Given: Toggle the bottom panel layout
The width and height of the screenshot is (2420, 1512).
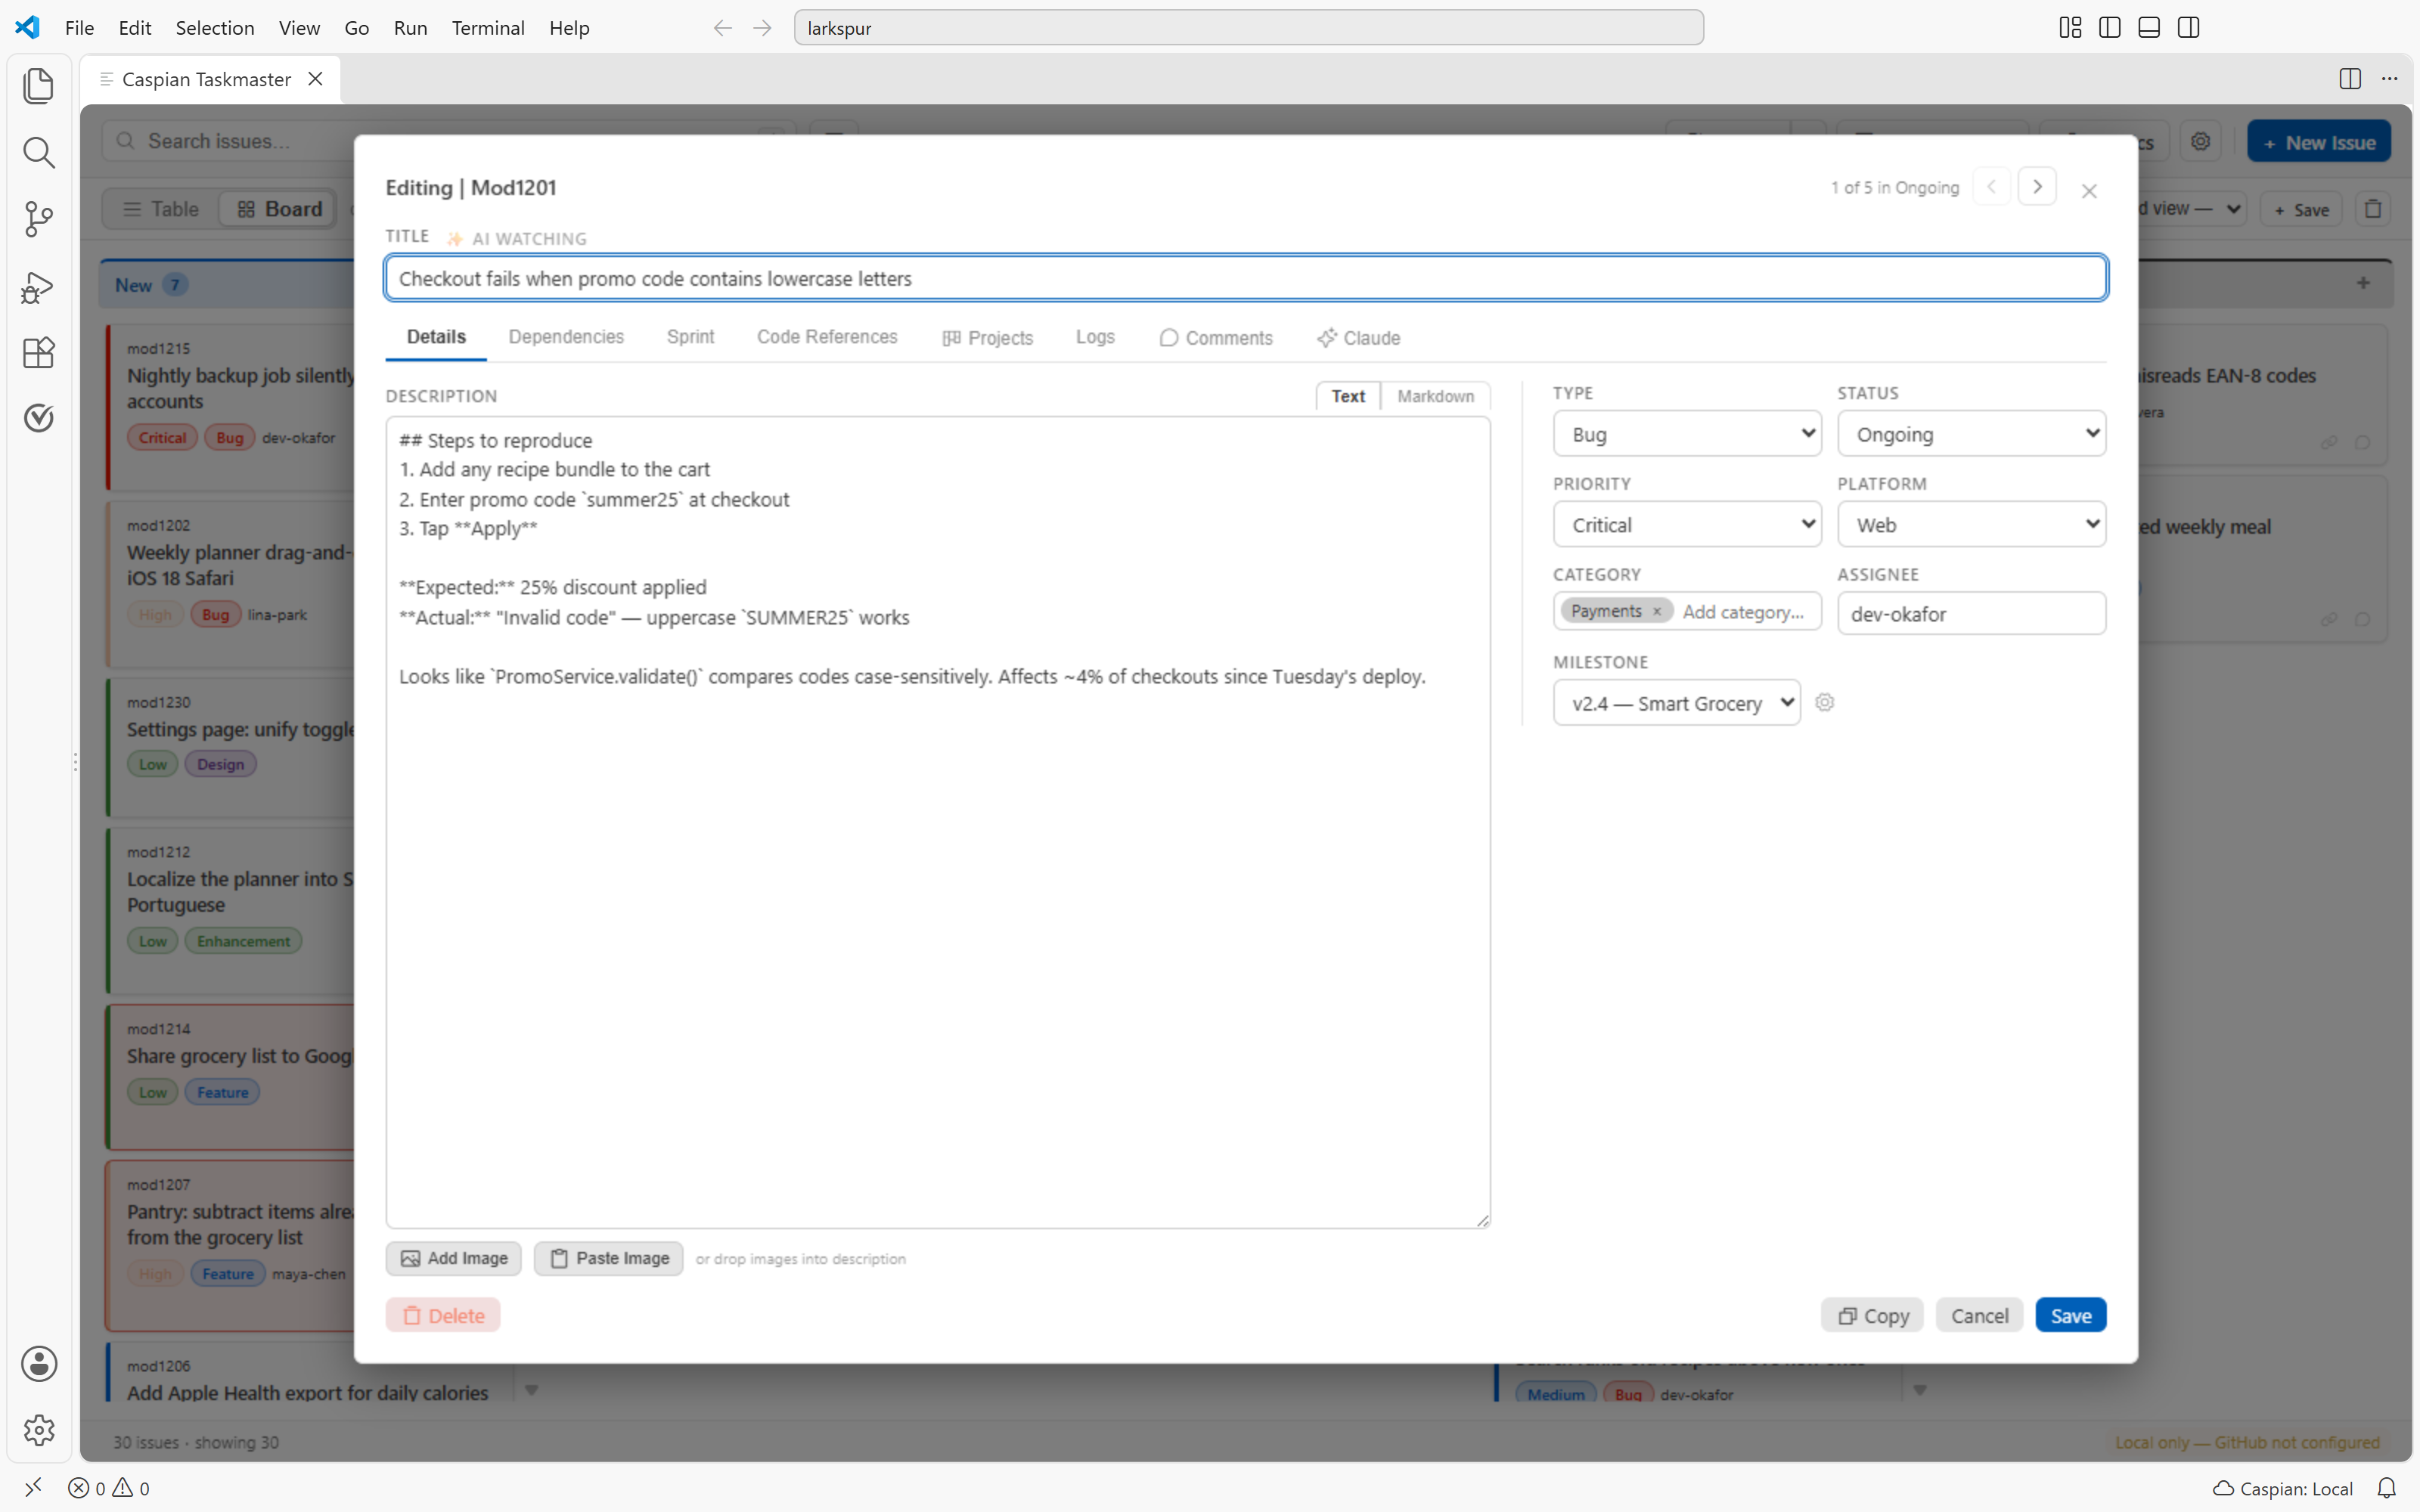Looking at the screenshot, I should (x=2149, y=28).
